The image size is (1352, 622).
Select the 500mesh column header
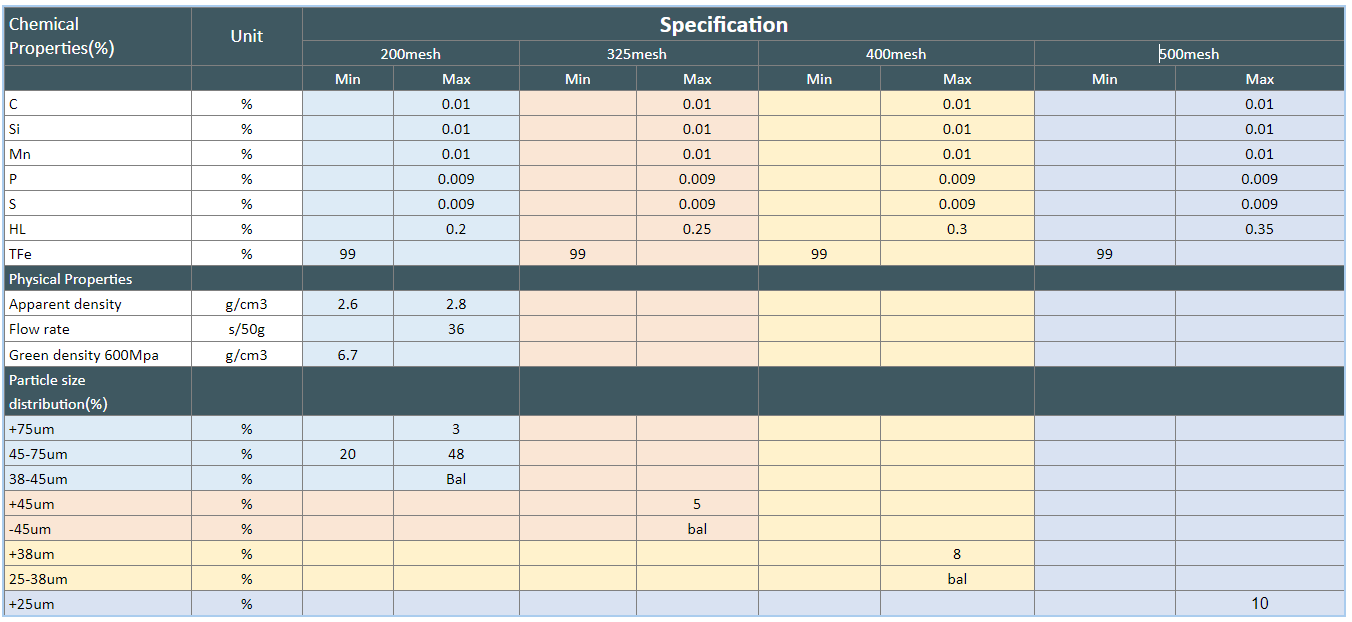1189,54
